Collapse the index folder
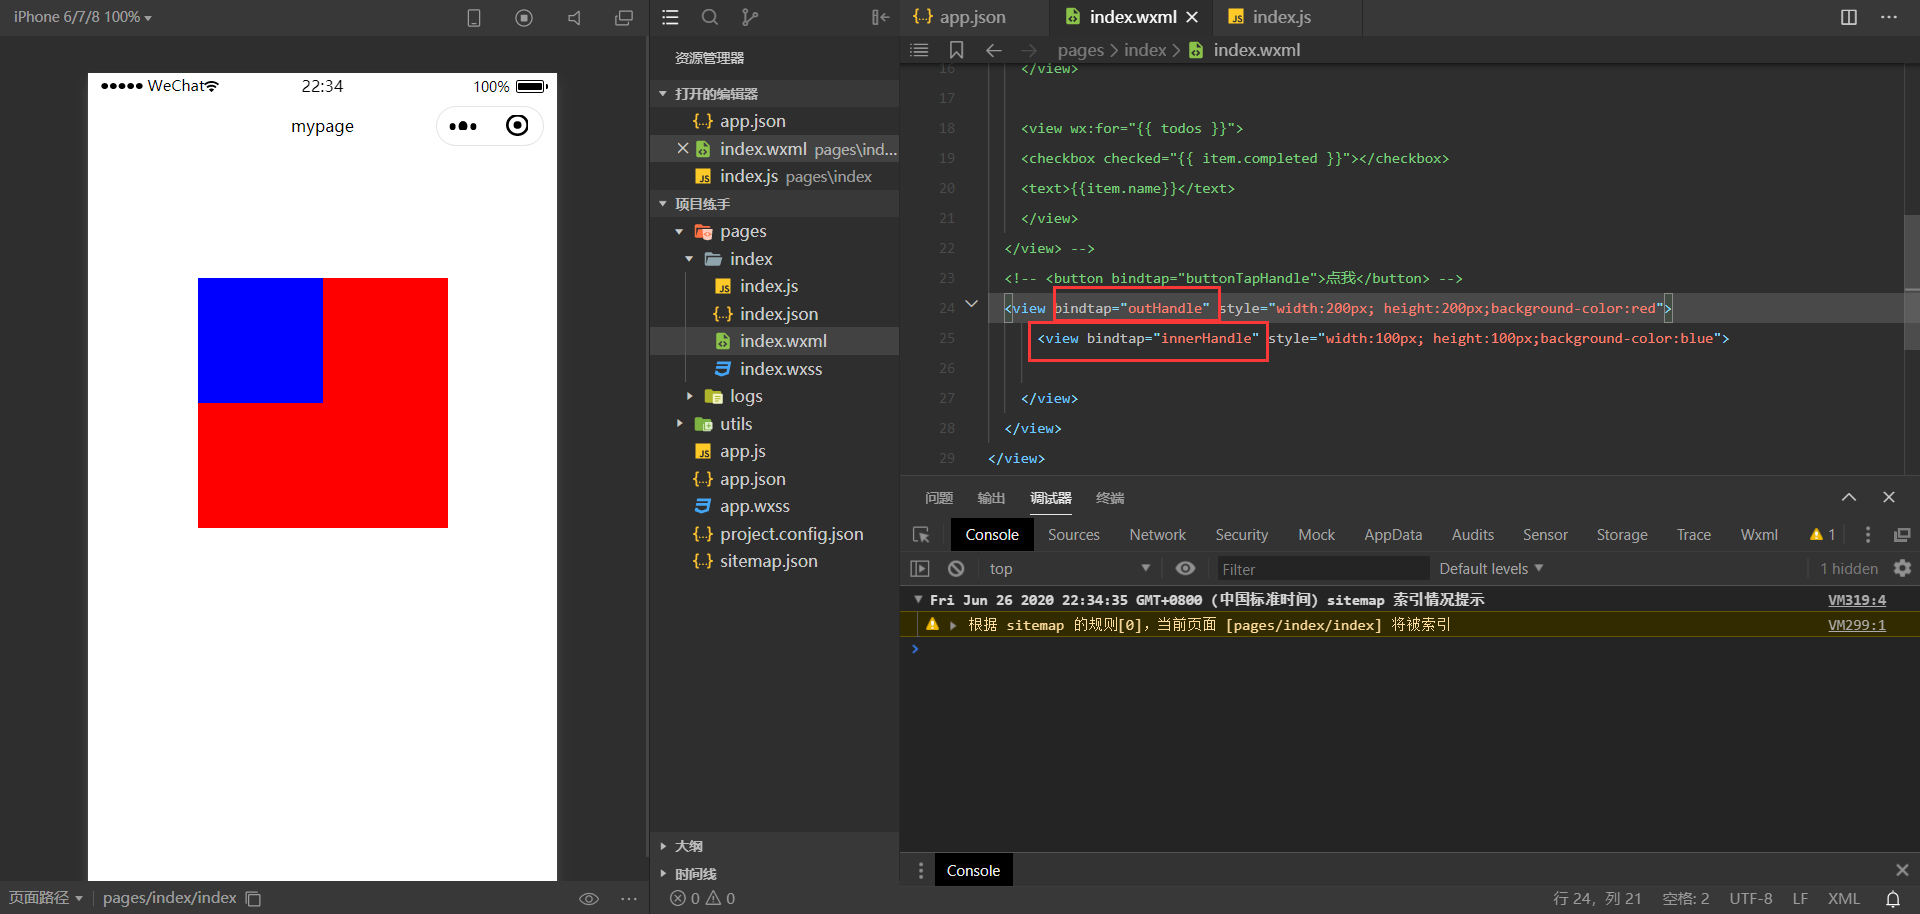 689,259
